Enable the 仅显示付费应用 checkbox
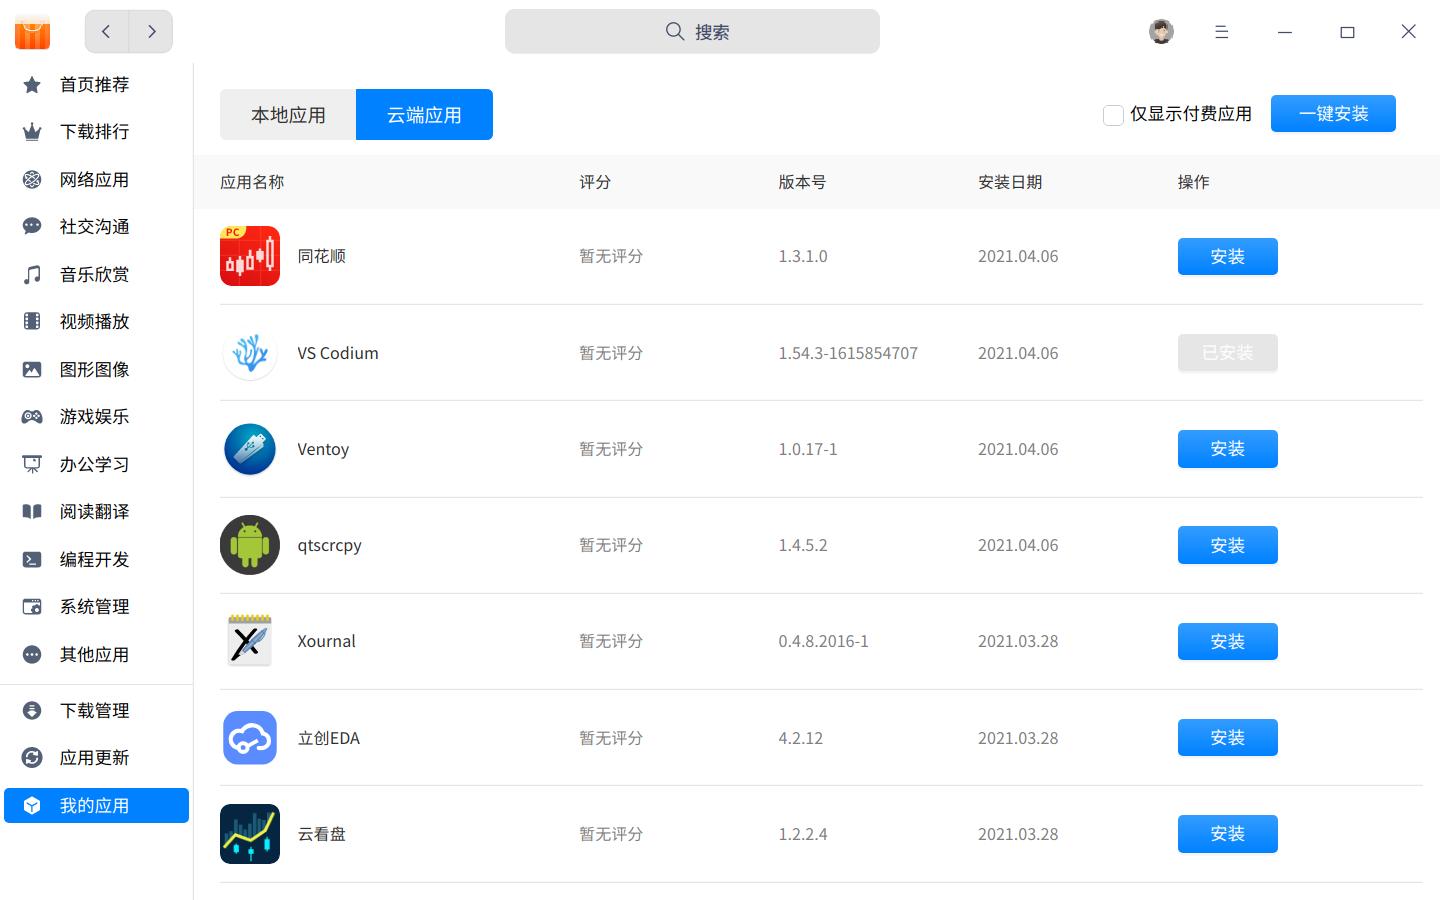This screenshot has width=1440, height=900. pos(1113,115)
